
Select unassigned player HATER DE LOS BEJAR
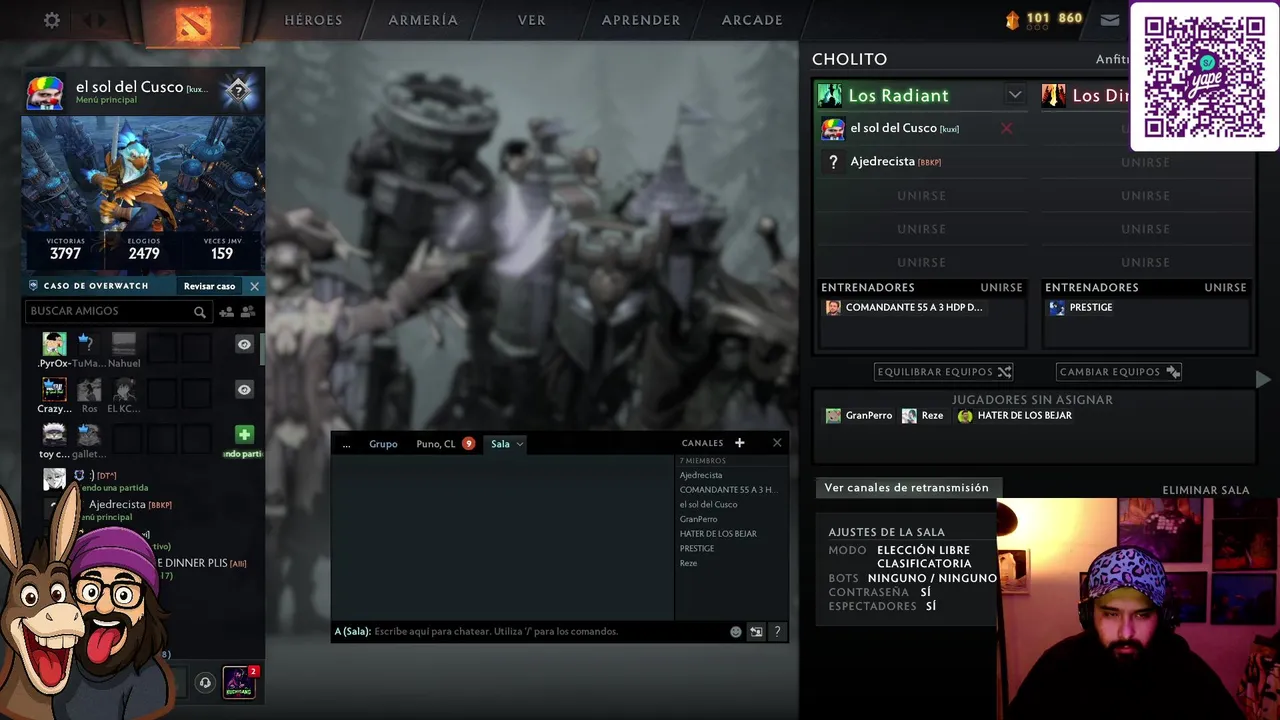pos(1014,416)
